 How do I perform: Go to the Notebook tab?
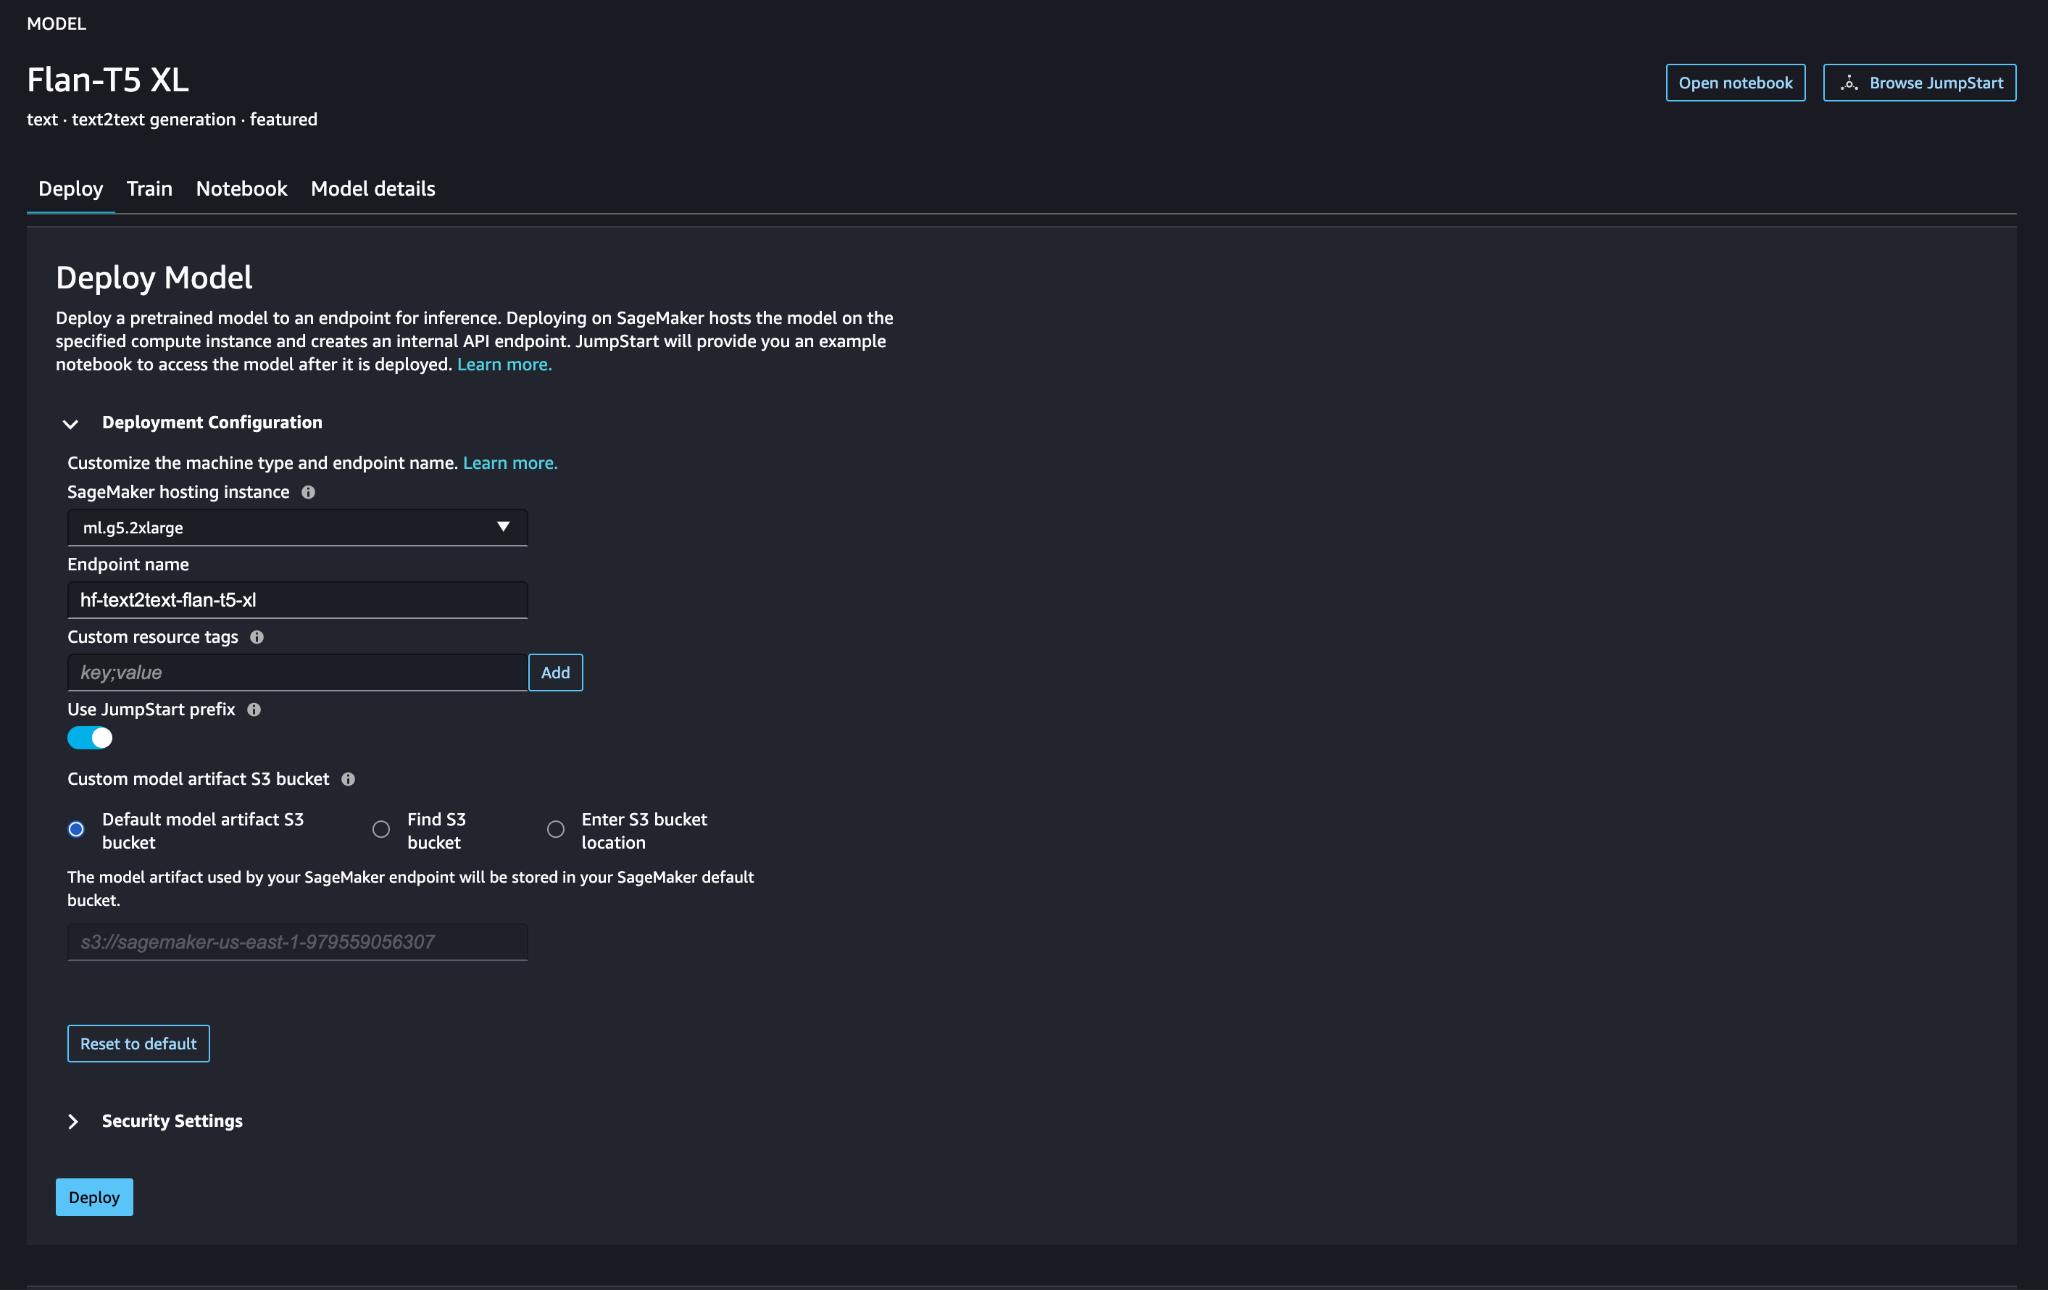pos(241,189)
